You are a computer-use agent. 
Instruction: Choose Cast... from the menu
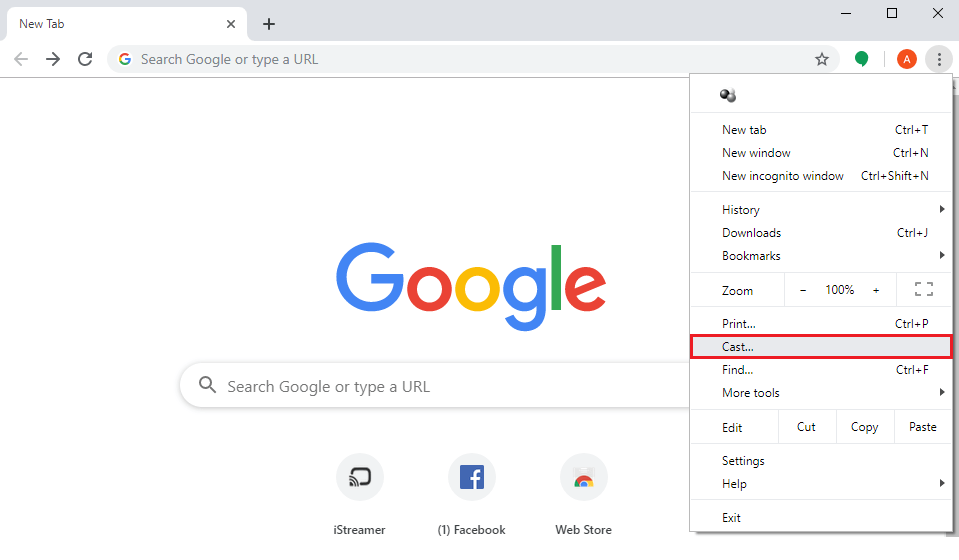(x=821, y=347)
